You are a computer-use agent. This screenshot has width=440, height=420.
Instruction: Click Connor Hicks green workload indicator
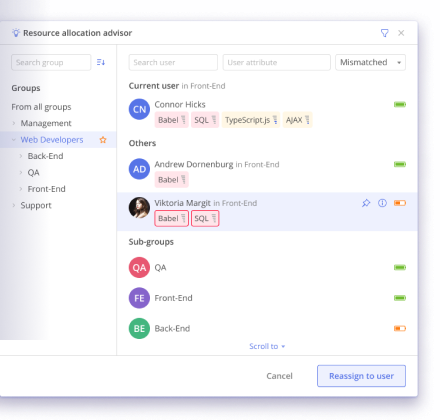[400, 105]
